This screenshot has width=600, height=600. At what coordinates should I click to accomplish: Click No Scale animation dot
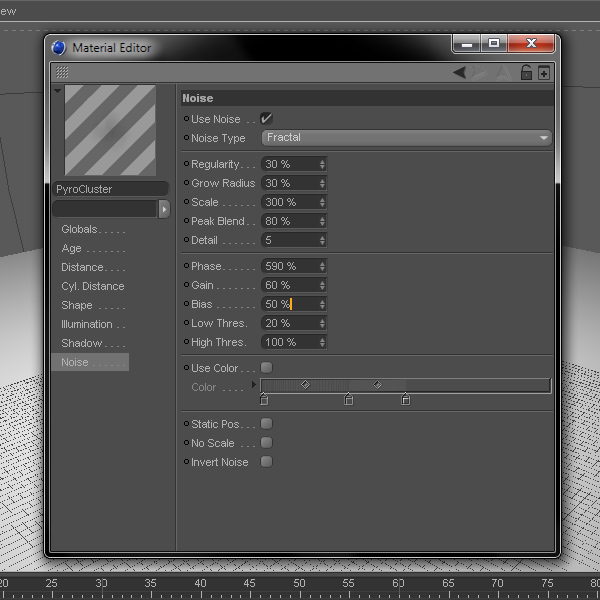tap(186, 442)
